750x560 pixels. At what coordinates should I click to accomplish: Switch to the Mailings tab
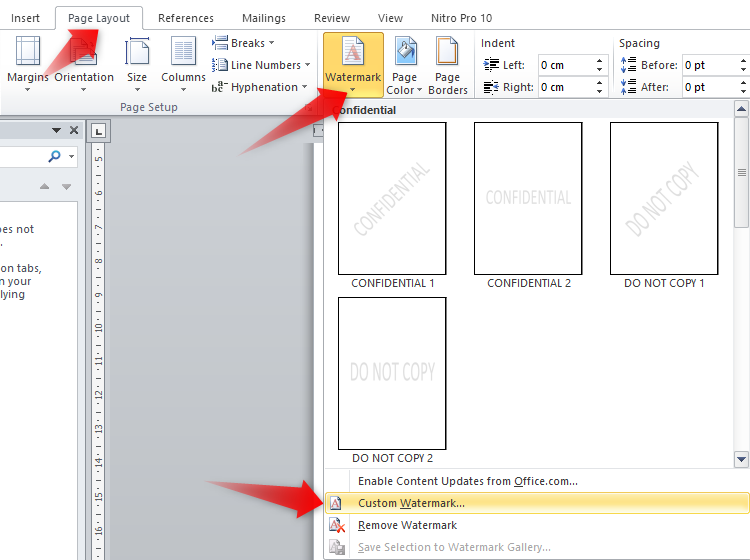point(263,18)
